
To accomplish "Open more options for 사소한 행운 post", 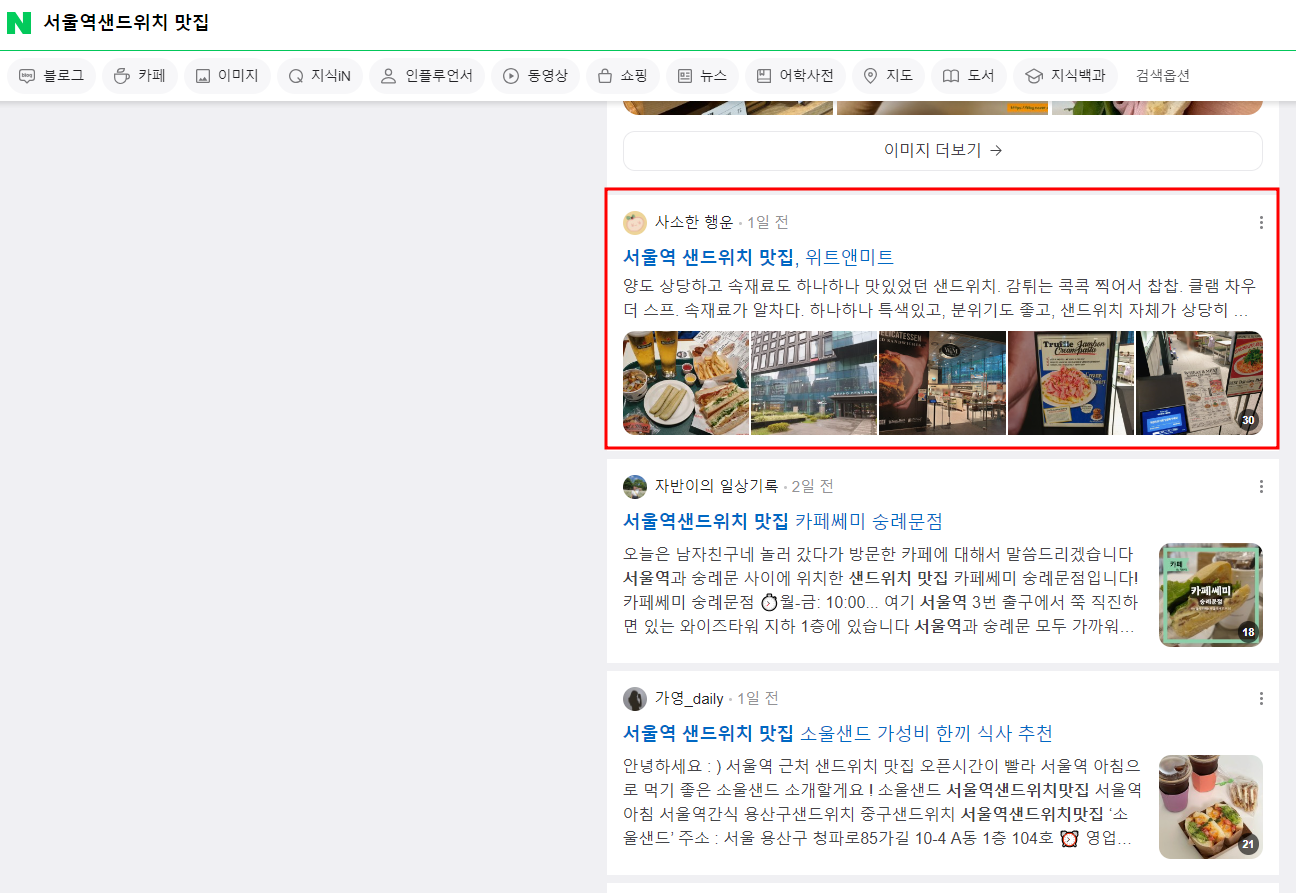I will point(1261,222).
